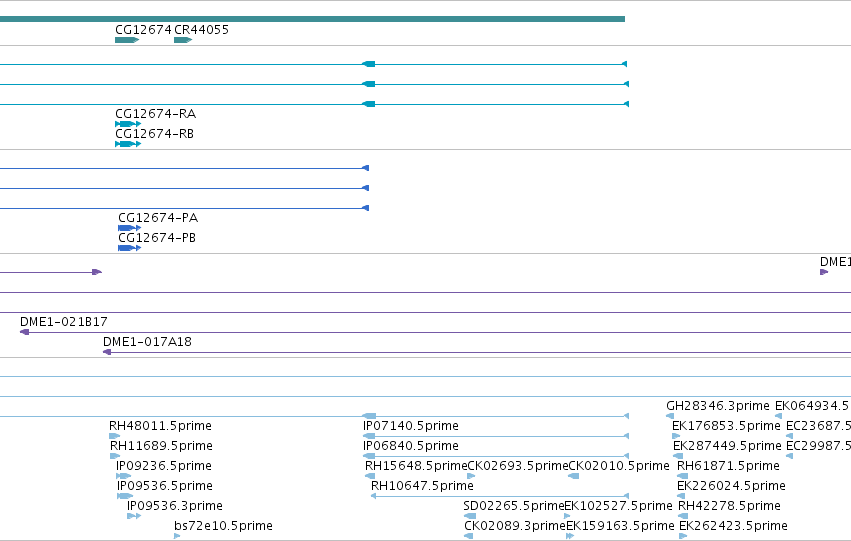Select the bs72e10.5prime EST glyph
This screenshot has height=541, width=851.
177,536
